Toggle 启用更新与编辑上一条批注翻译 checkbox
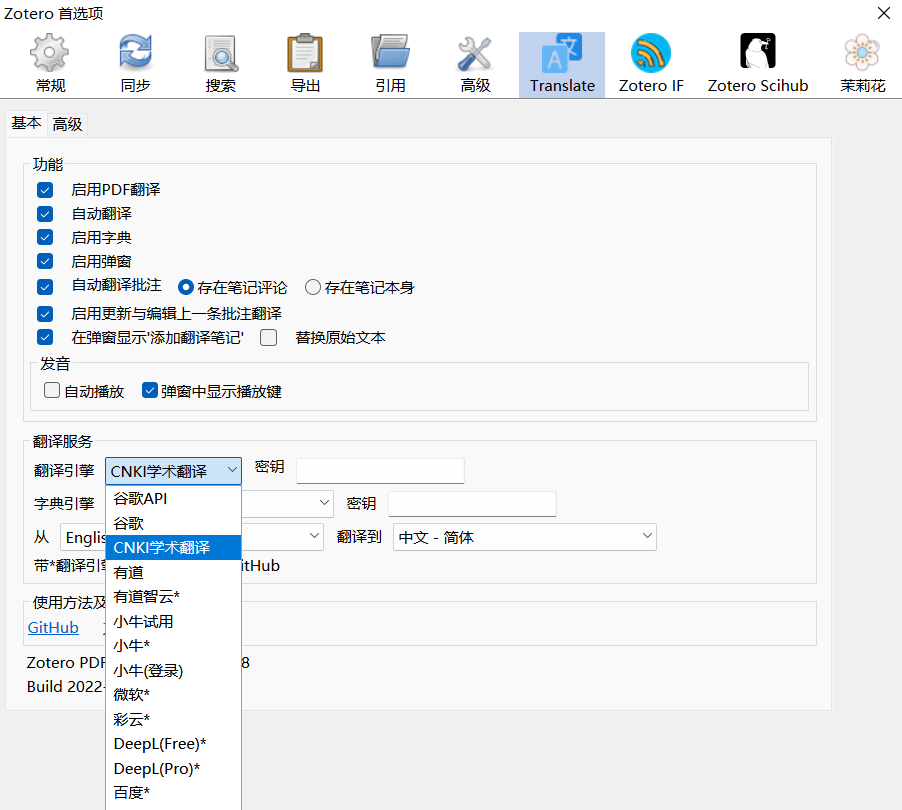 (x=45, y=314)
